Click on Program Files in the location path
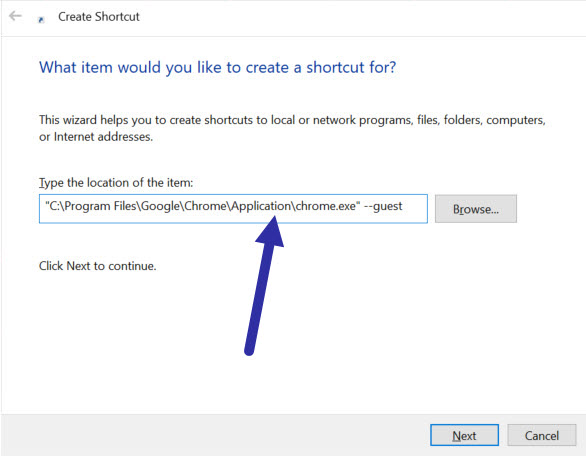The image size is (586, 456). [97, 206]
